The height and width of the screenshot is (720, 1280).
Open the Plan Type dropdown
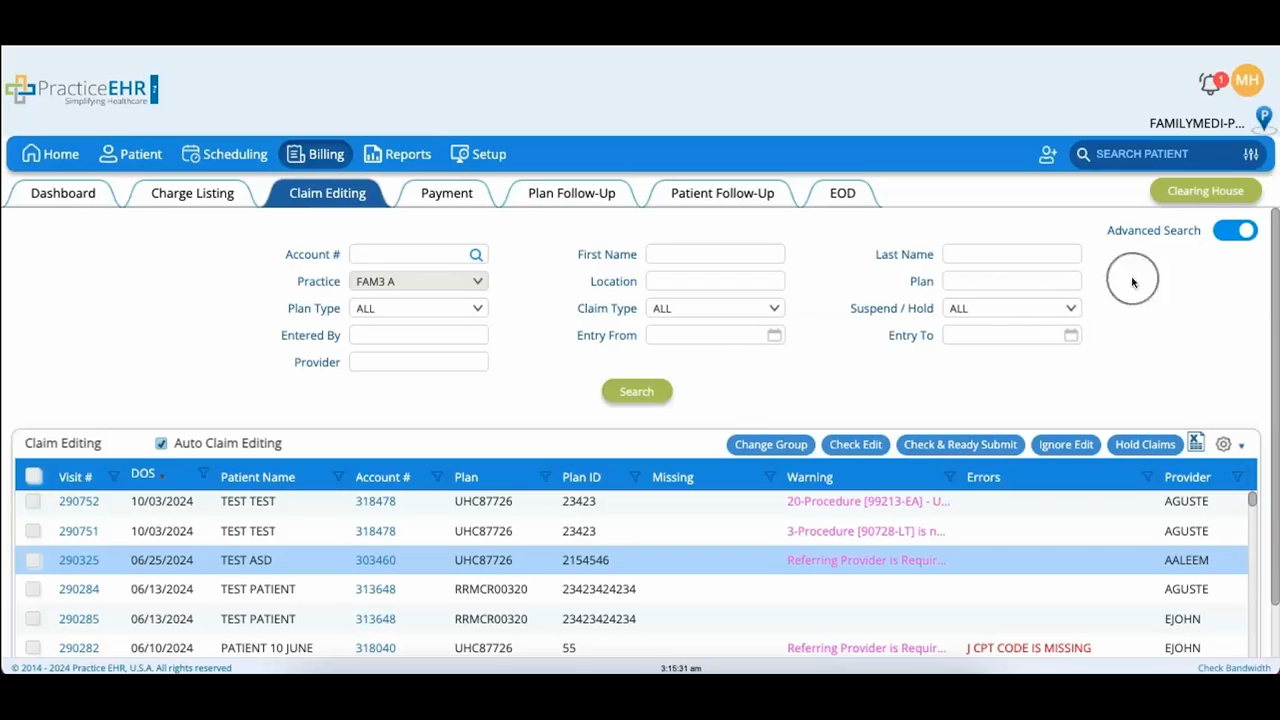point(419,309)
